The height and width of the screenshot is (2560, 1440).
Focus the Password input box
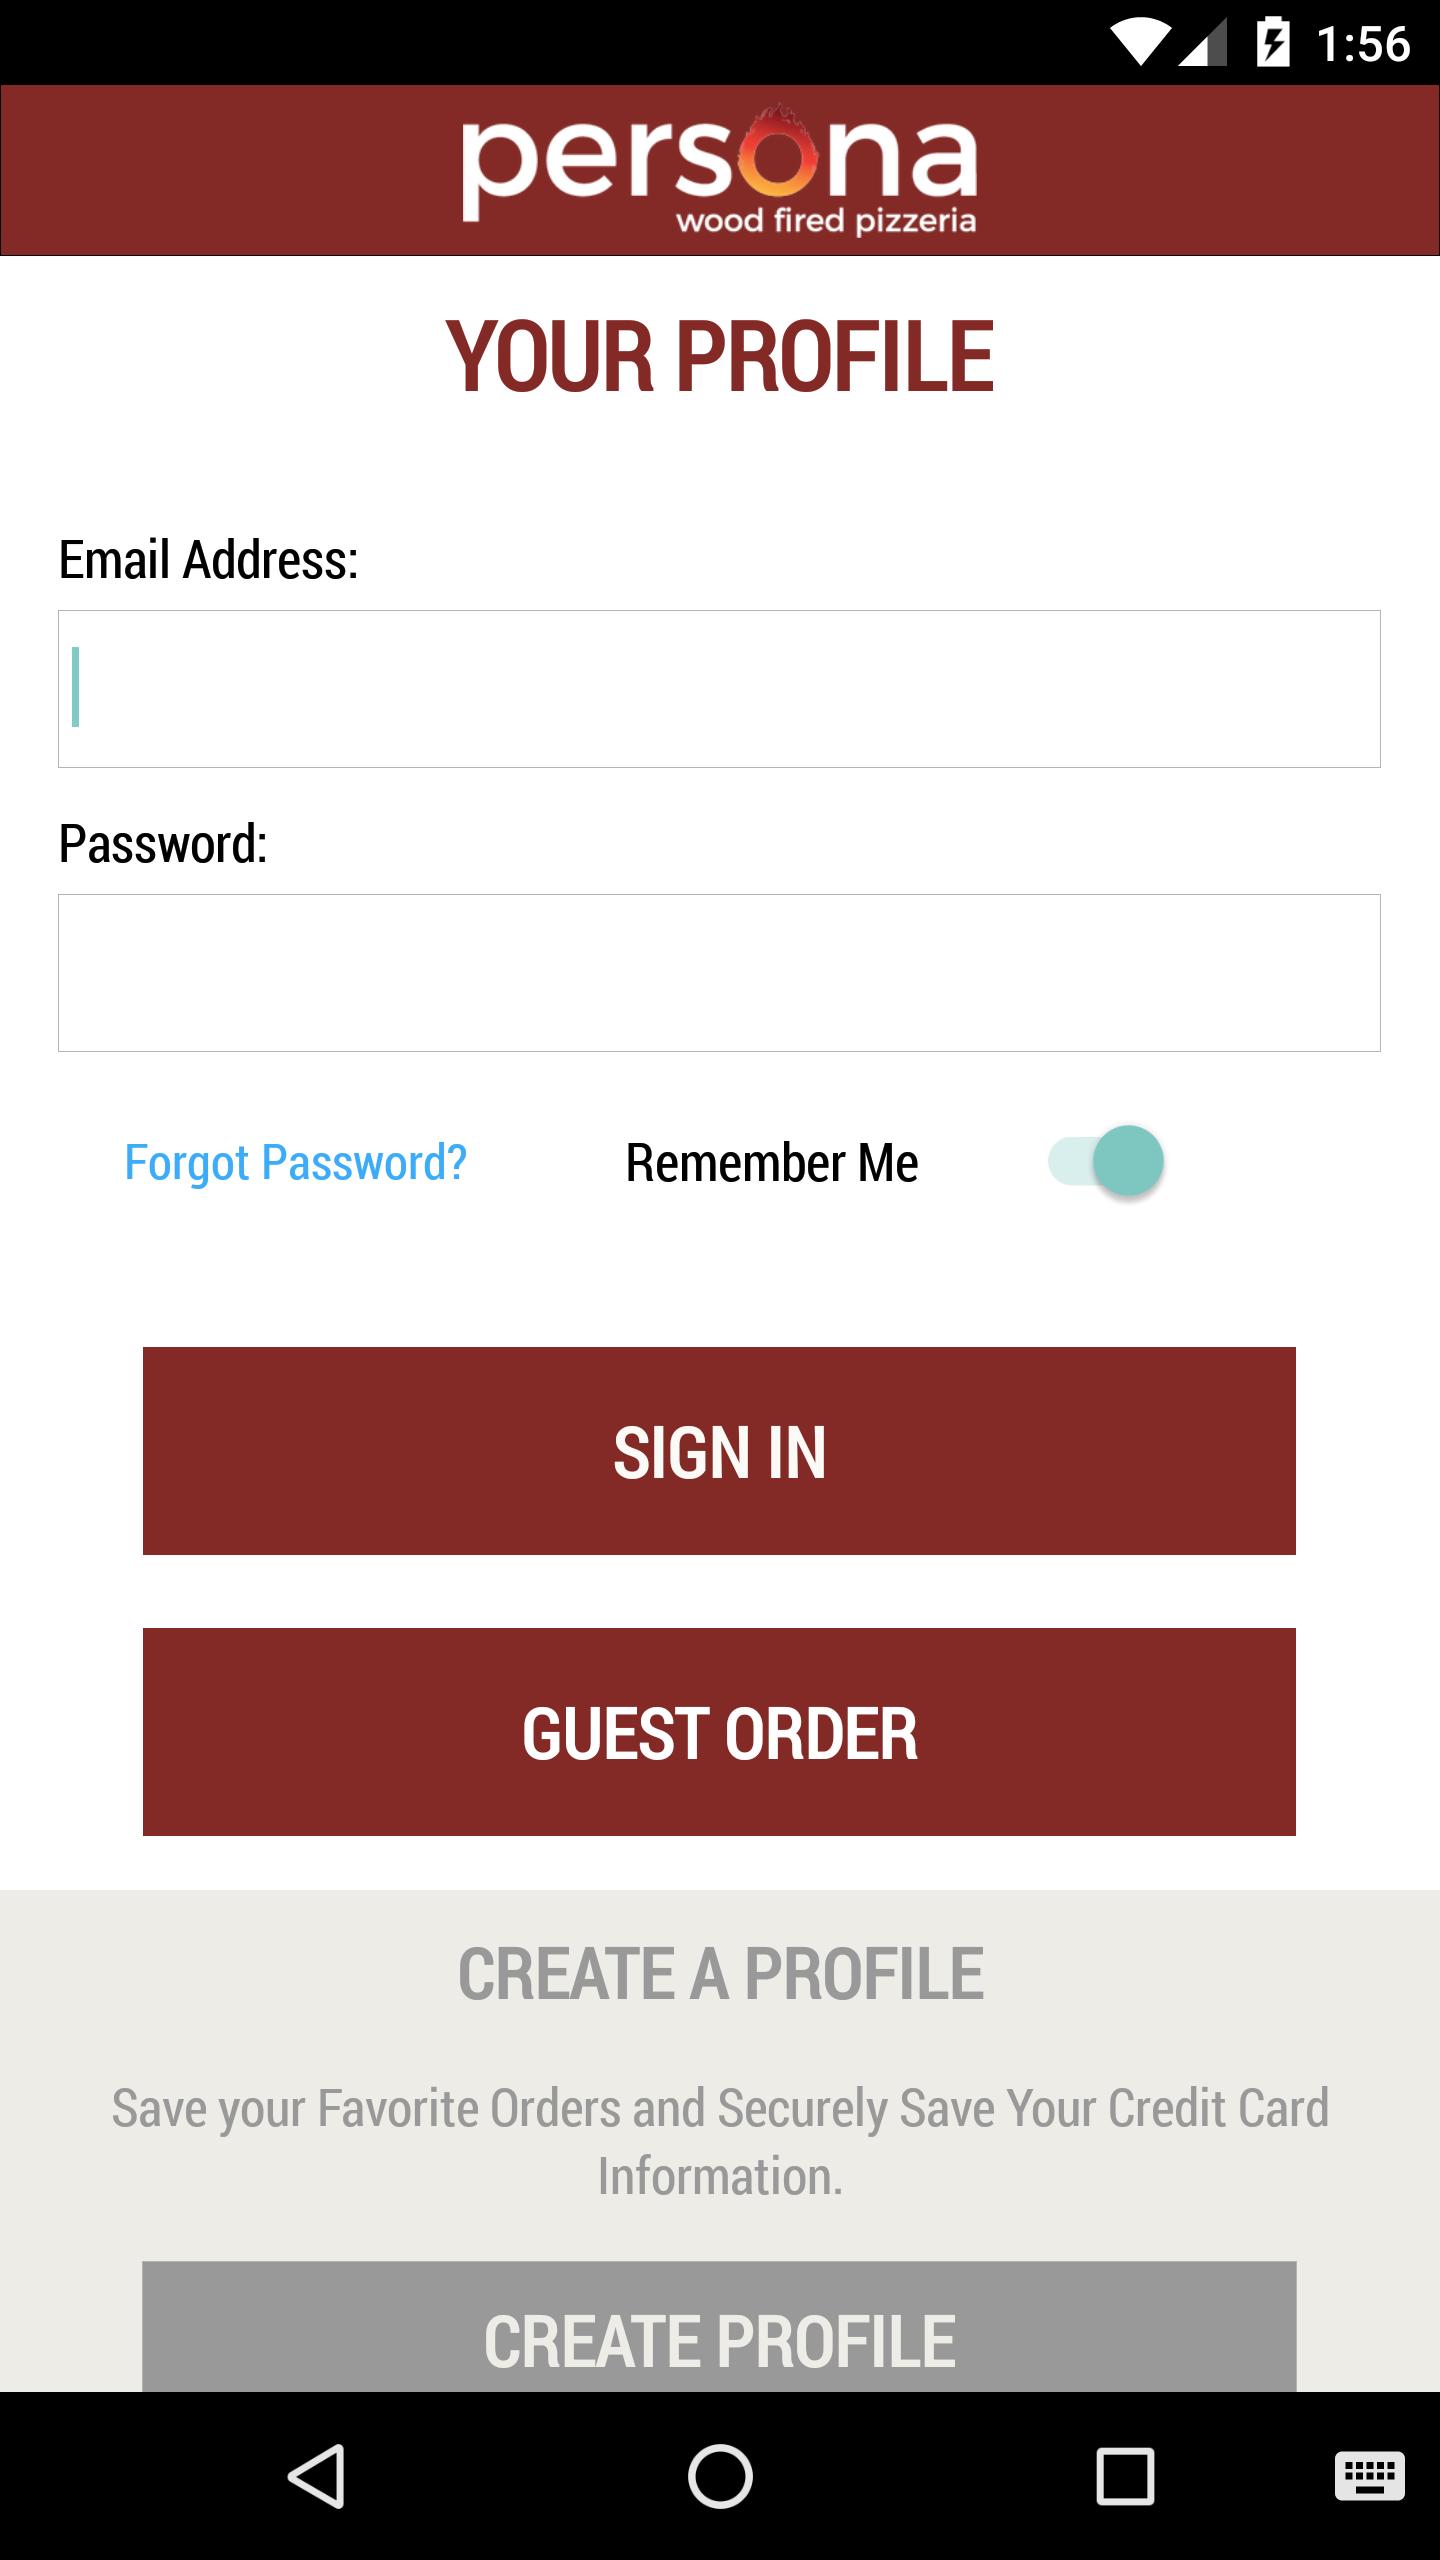click(719, 973)
